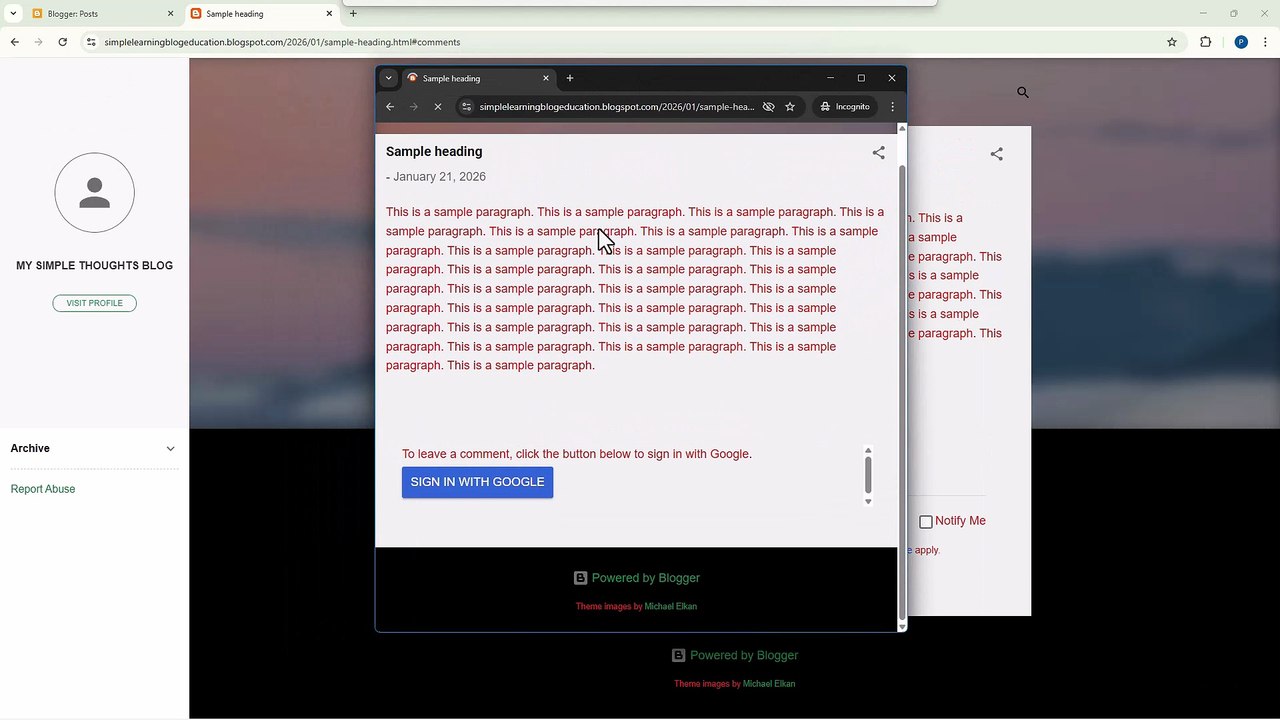The image size is (1280, 720).
Task: Open tab search dropdown in Incognito window
Action: pos(389,78)
